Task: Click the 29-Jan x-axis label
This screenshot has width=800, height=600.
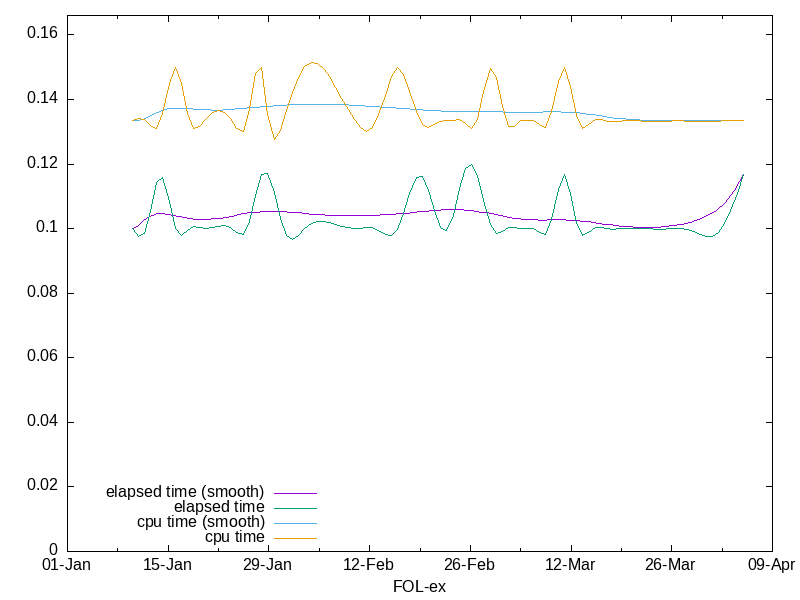Action: [x=268, y=565]
